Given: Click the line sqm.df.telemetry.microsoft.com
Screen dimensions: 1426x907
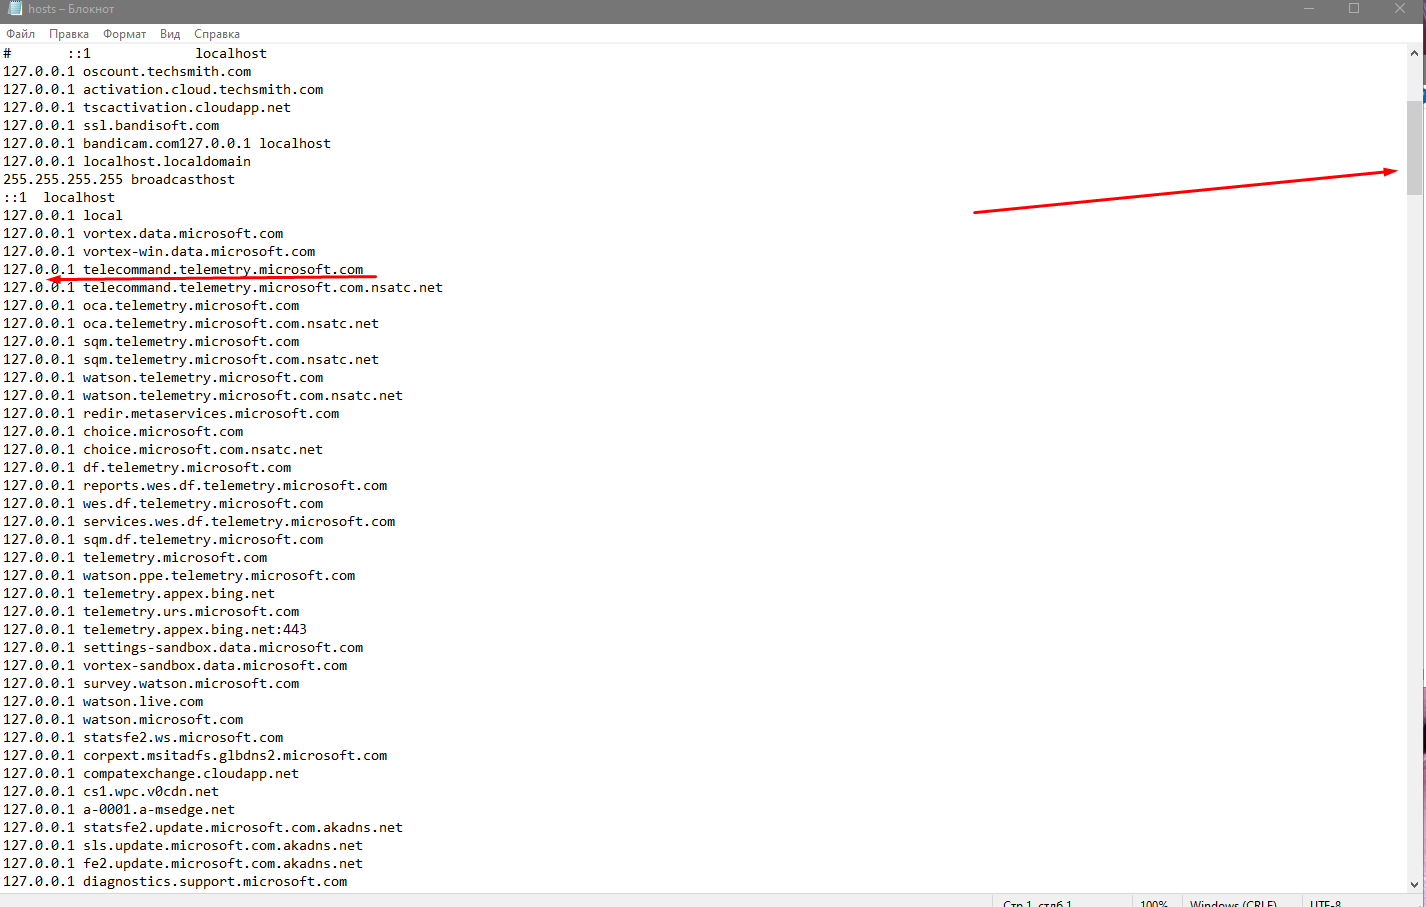Looking at the screenshot, I should 163,540.
